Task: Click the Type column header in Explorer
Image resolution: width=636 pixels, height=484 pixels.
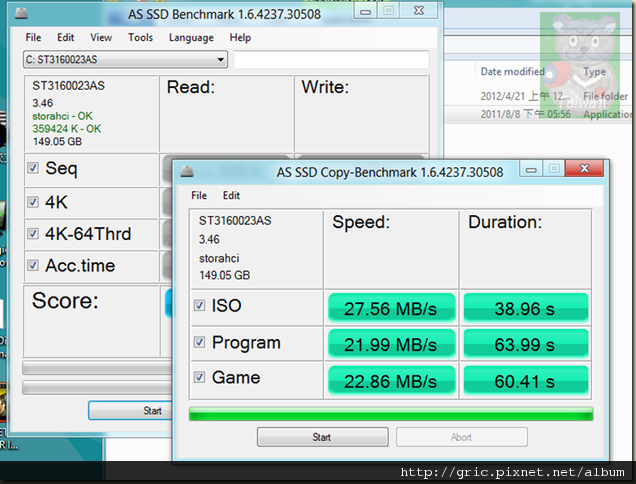Action: point(594,72)
